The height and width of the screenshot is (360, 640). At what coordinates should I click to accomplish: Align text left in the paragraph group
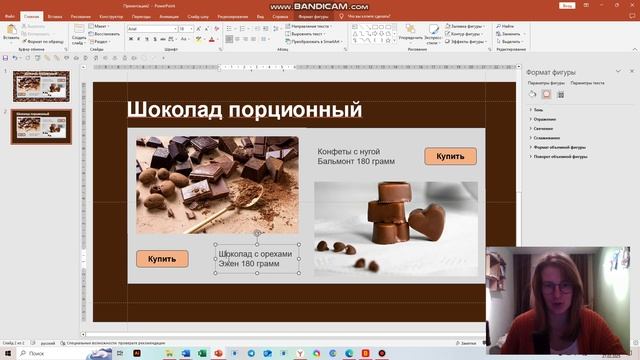coord(229,39)
